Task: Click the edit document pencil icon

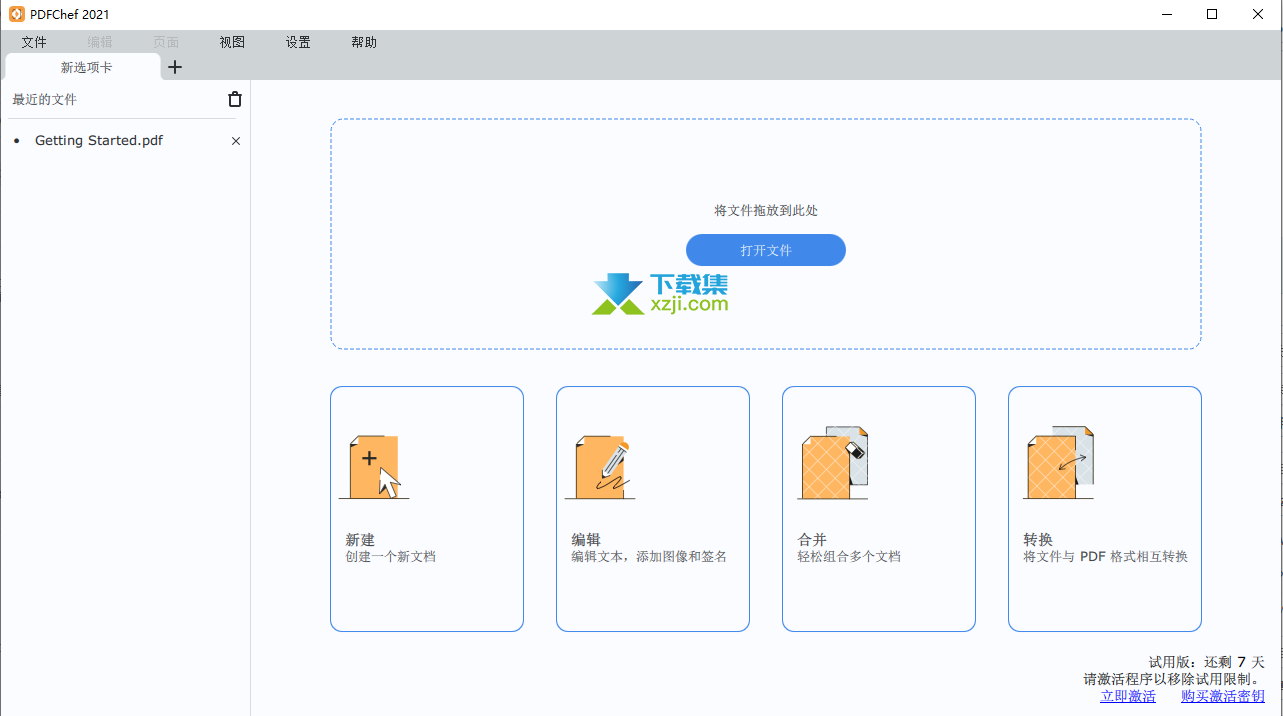Action: 601,466
